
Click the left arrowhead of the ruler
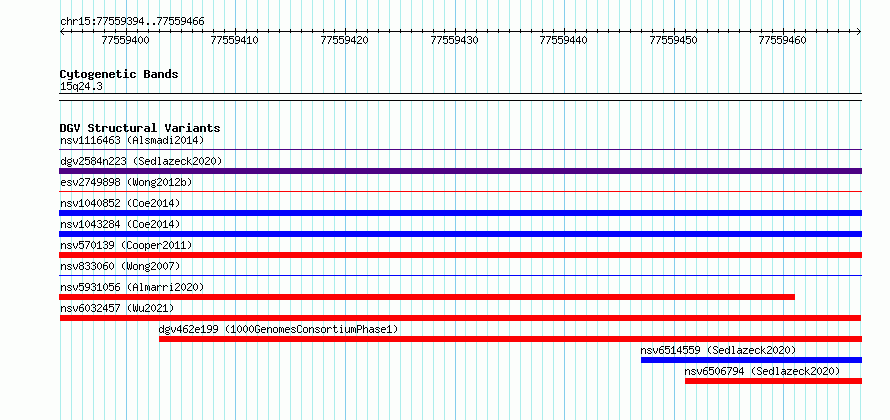[x=62, y=31]
